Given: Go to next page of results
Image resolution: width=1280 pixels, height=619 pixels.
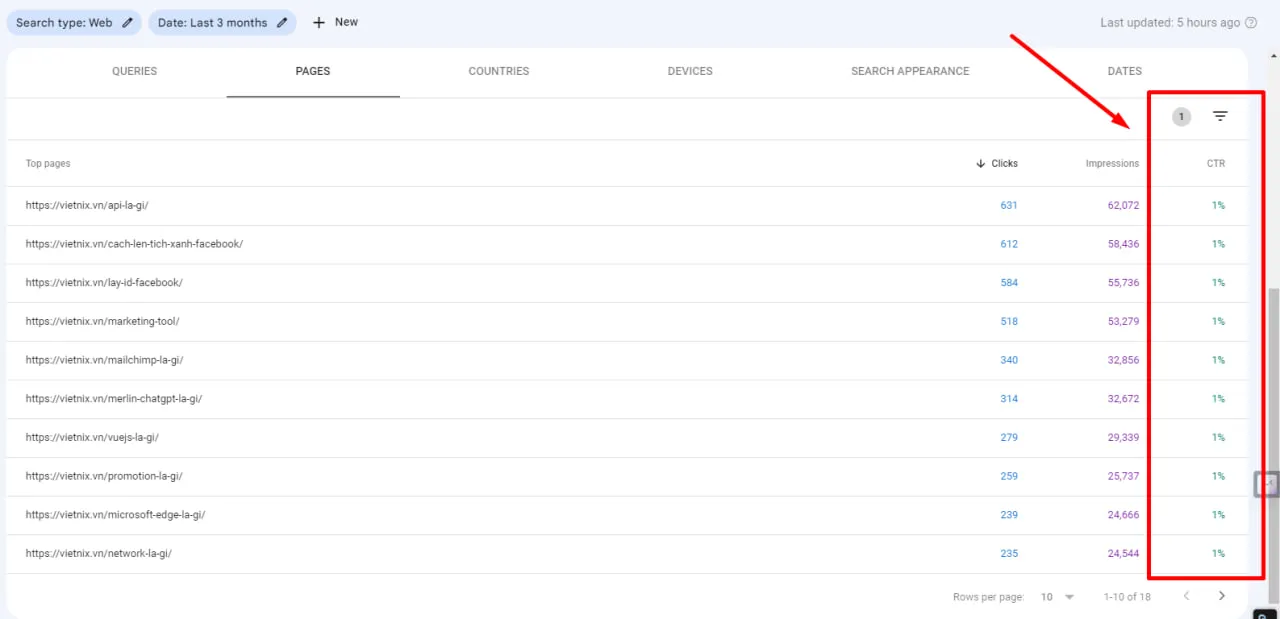Looking at the screenshot, I should (x=1221, y=596).
